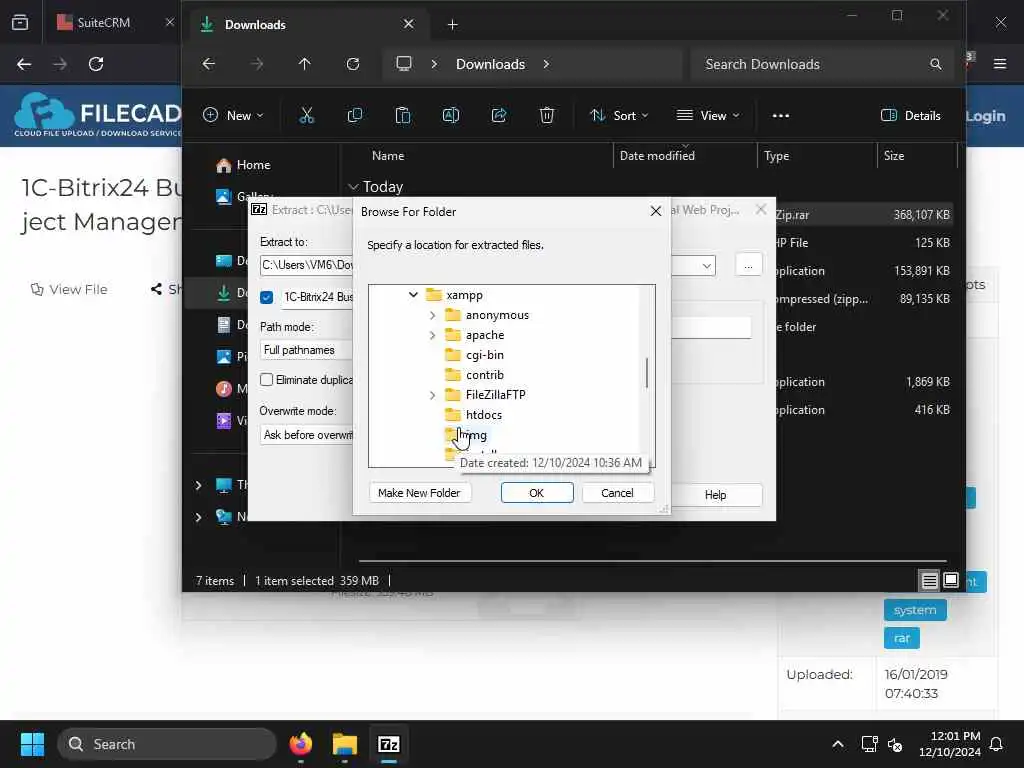Click OK in Browse For Folder
This screenshot has height=768, width=1024.
click(x=537, y=492)
